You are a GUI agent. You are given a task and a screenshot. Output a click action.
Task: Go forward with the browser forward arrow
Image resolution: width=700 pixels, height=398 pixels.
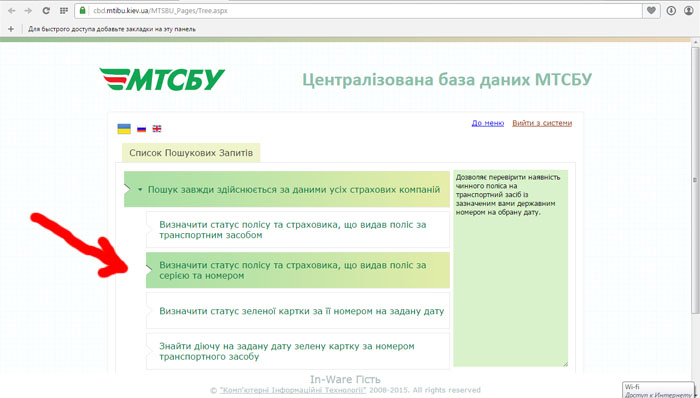click(28, 11)
